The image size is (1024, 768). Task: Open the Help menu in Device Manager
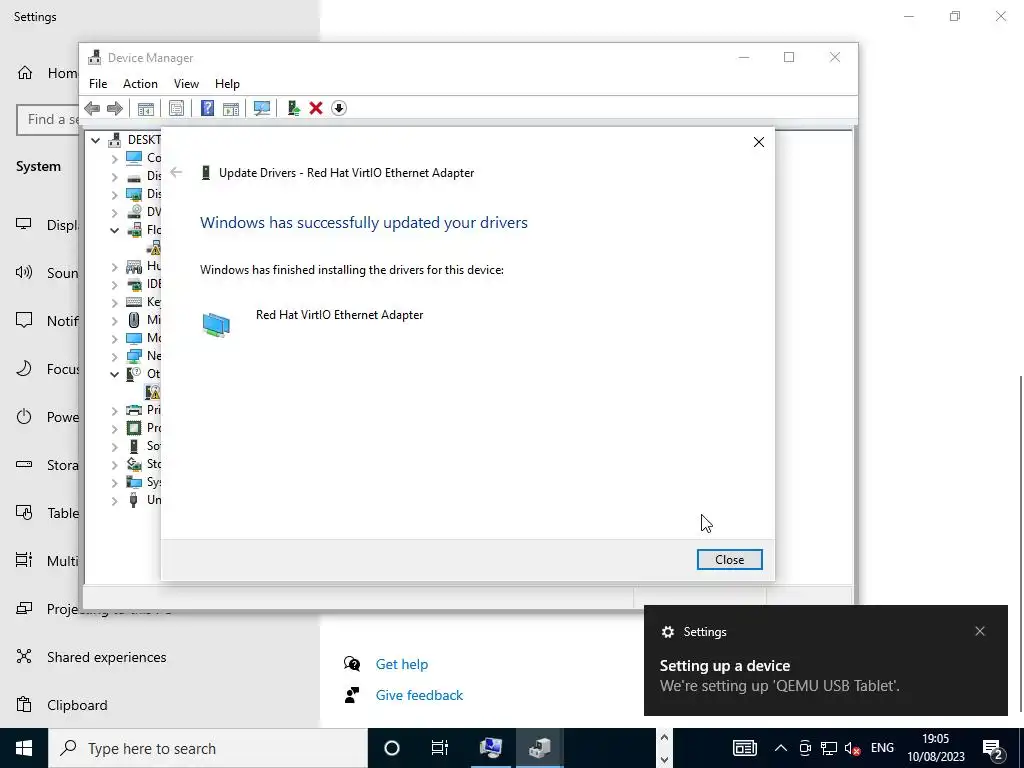[227, 84]
